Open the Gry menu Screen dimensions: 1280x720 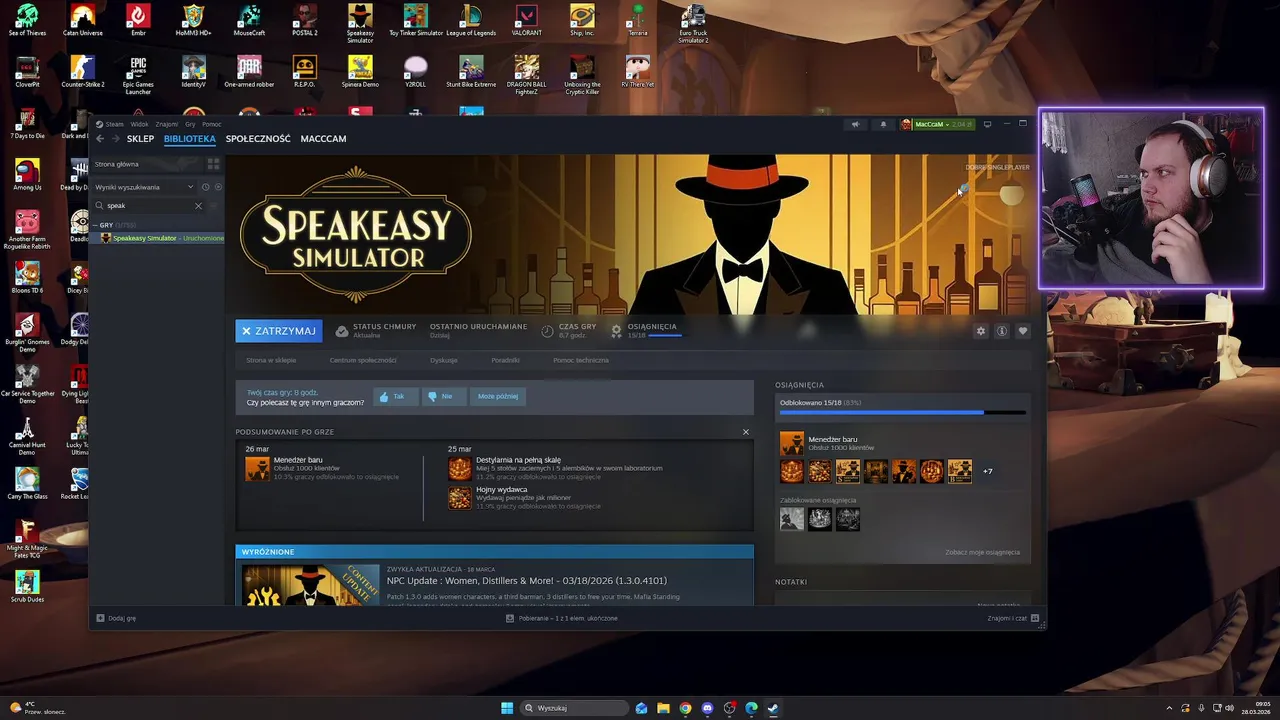coord(190,124)
